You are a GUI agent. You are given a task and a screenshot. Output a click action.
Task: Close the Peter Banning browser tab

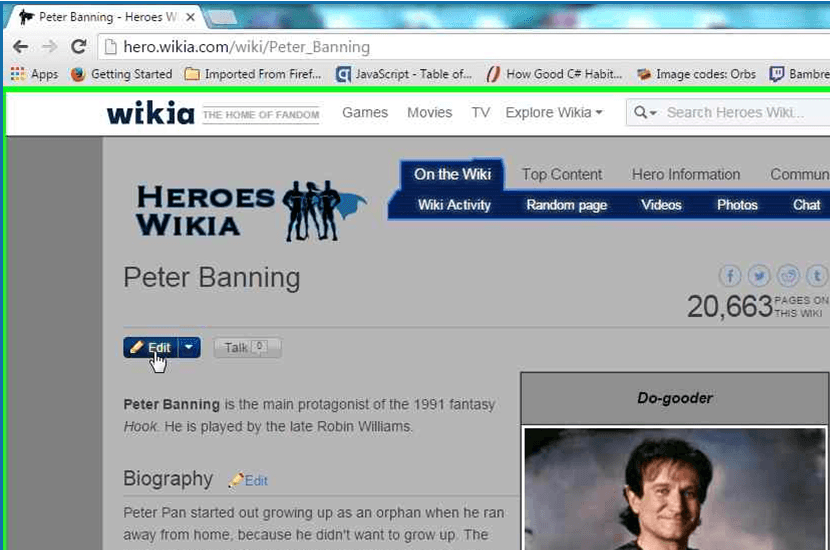tap(191, 17)
